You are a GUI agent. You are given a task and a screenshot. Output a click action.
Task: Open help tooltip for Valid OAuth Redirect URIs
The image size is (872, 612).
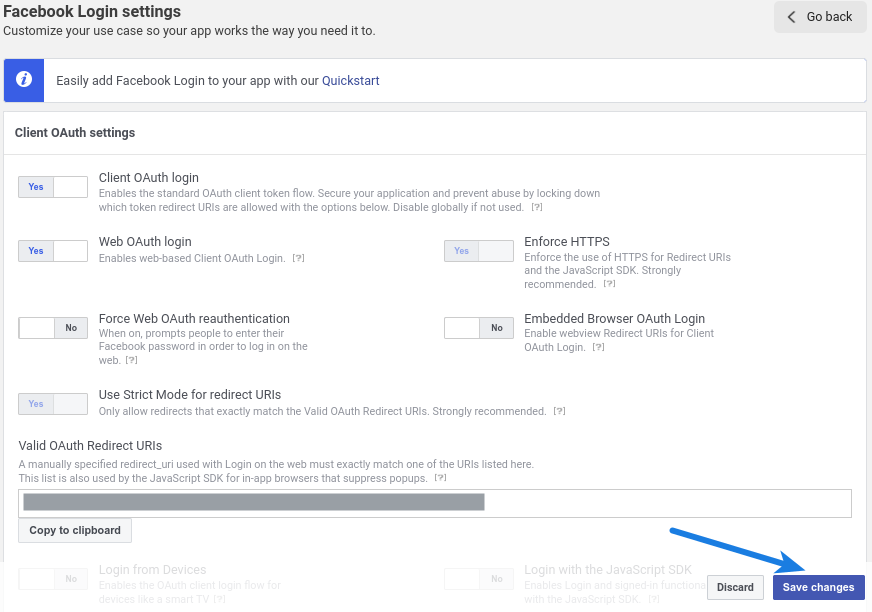pyautogui.click(x=440, y=478)
